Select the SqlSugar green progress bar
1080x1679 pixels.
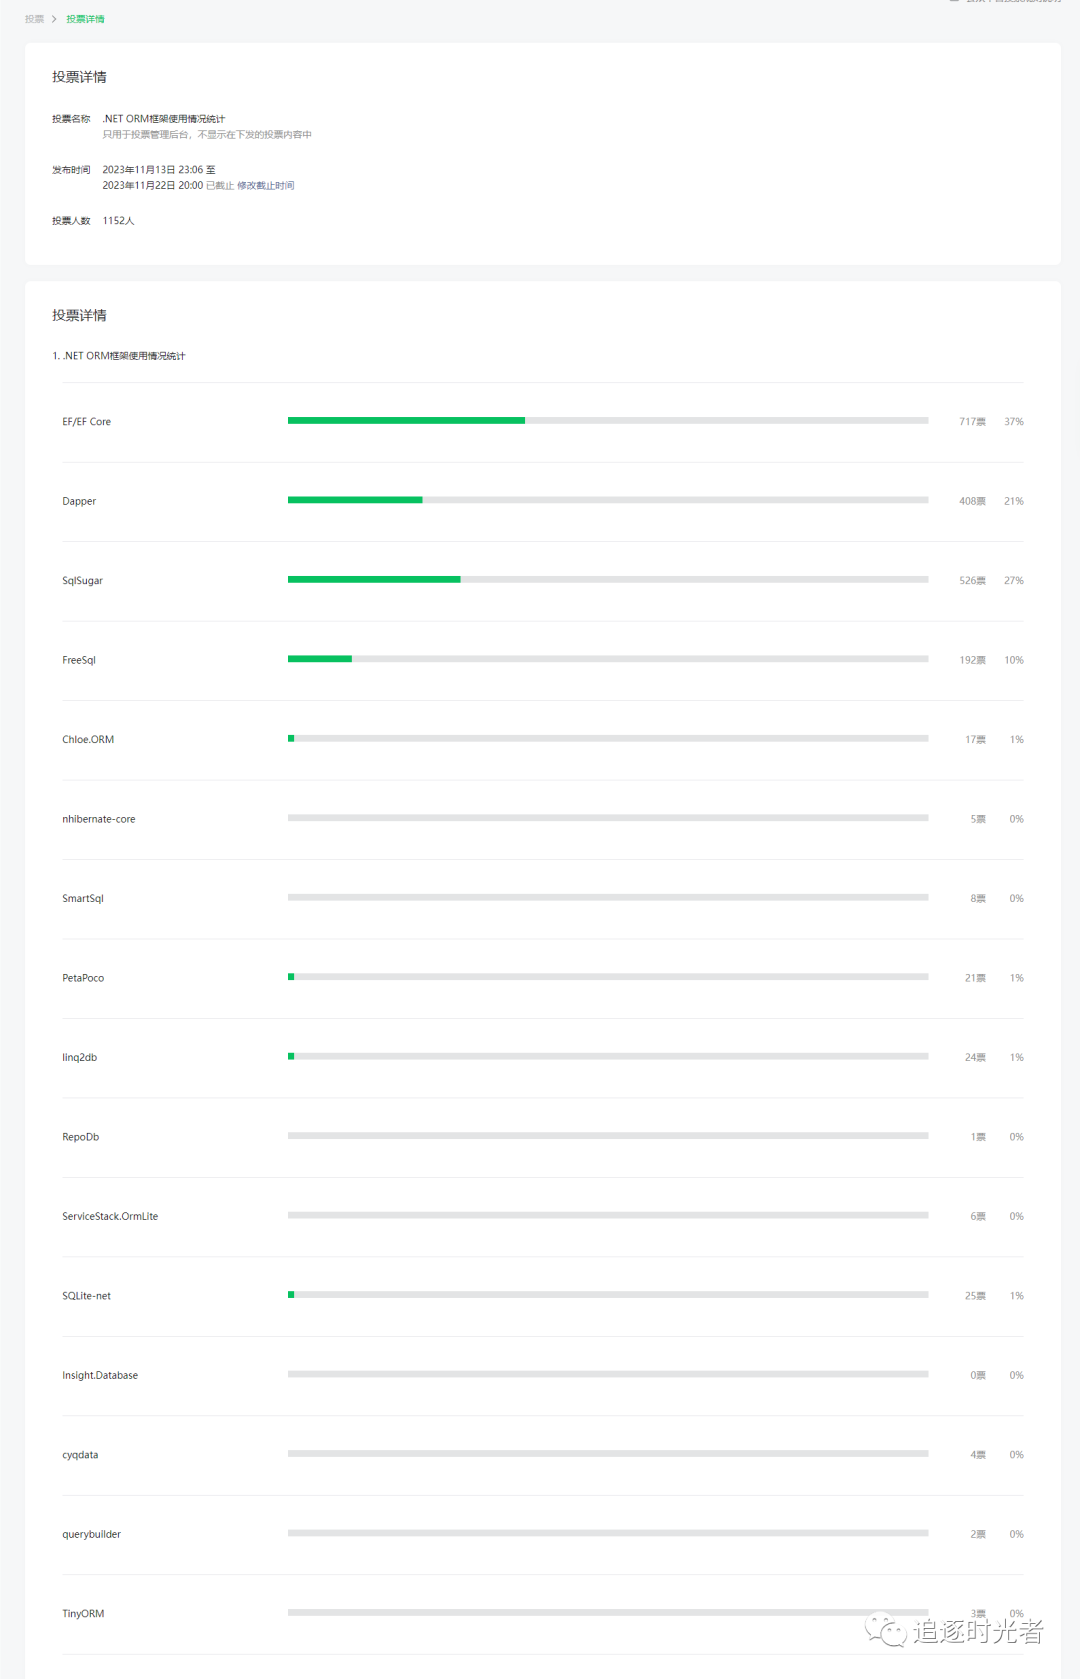point(374,580)
